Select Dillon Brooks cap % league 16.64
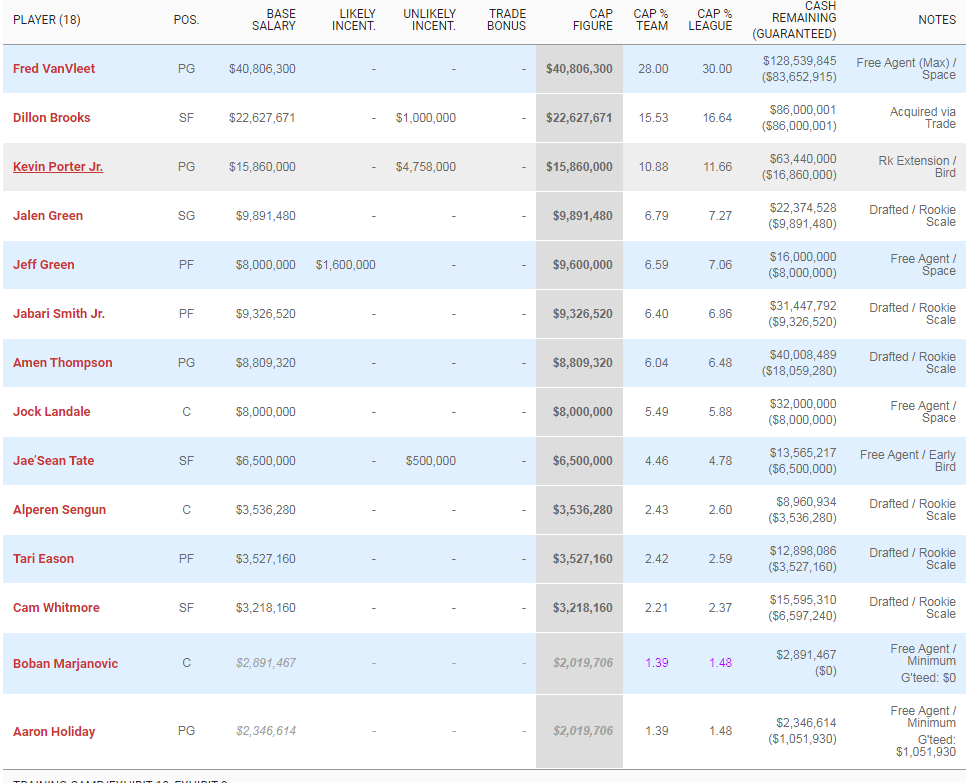Viewport: 967px width, 783px height. point(717,118)
